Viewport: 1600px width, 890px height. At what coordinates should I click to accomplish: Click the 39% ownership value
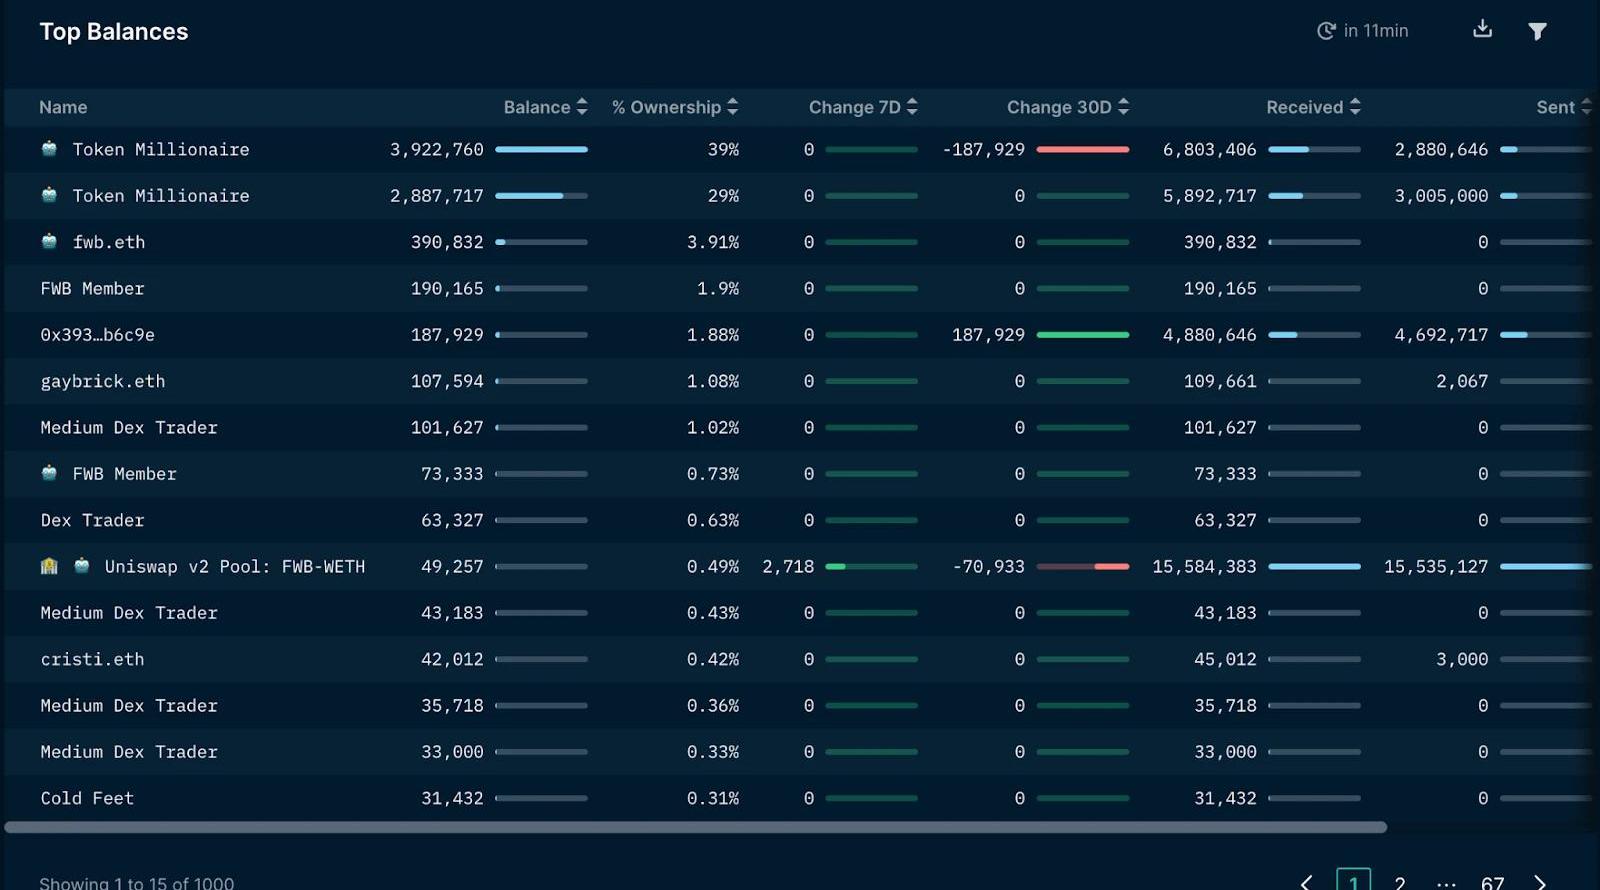pos(723,149)
